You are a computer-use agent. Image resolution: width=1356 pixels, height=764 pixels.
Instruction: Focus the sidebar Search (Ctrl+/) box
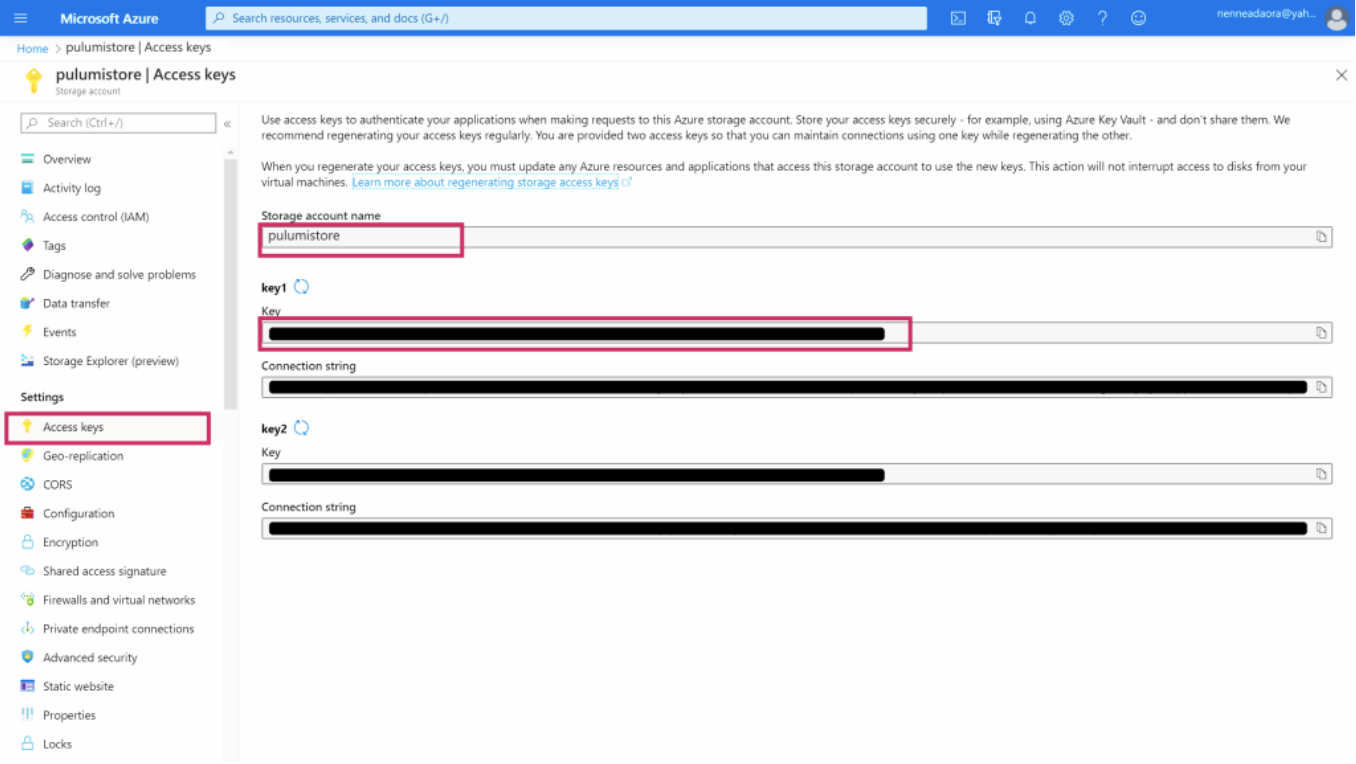[x=118, y=123]
